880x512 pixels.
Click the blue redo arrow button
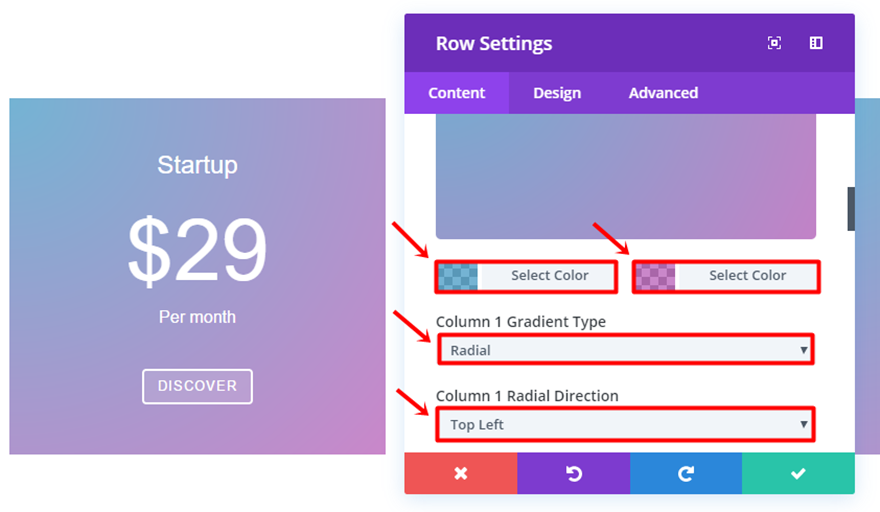pyautogui.click(x=685, y=473)
